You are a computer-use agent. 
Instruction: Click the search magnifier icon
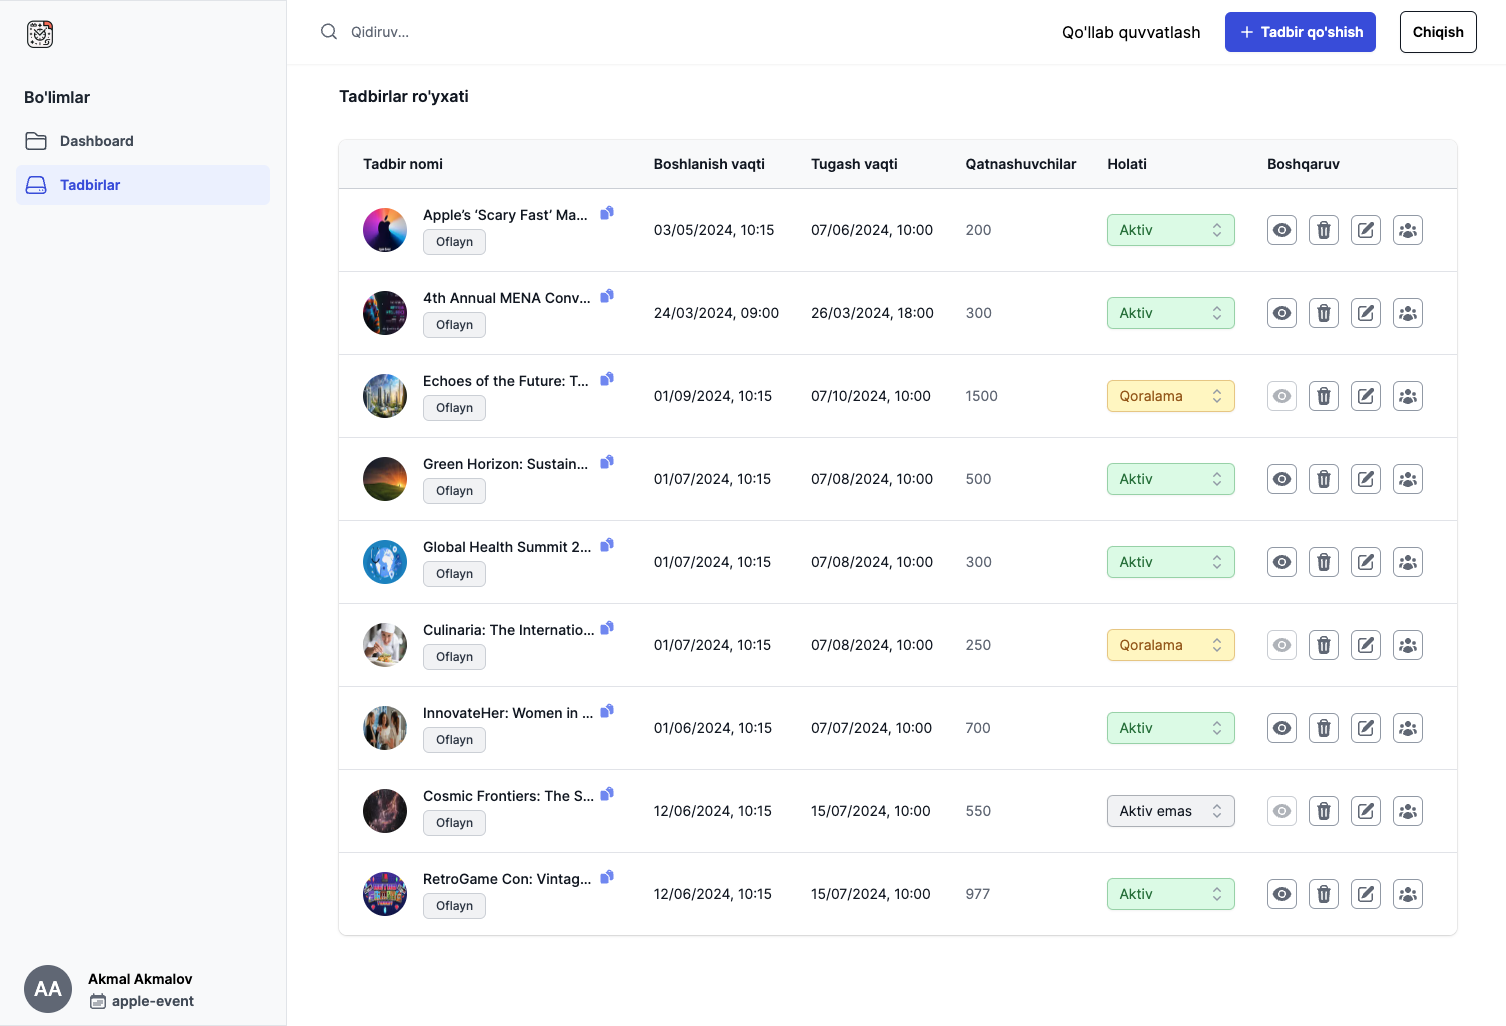(x=329, y=31)
